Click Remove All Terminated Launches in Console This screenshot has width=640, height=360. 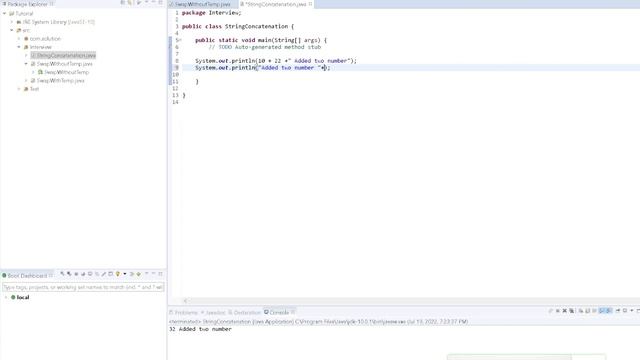click(571, 311)
